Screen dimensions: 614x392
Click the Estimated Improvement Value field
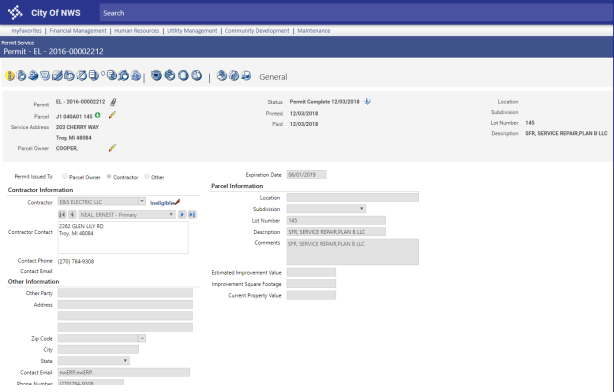(x=311, y=272)
